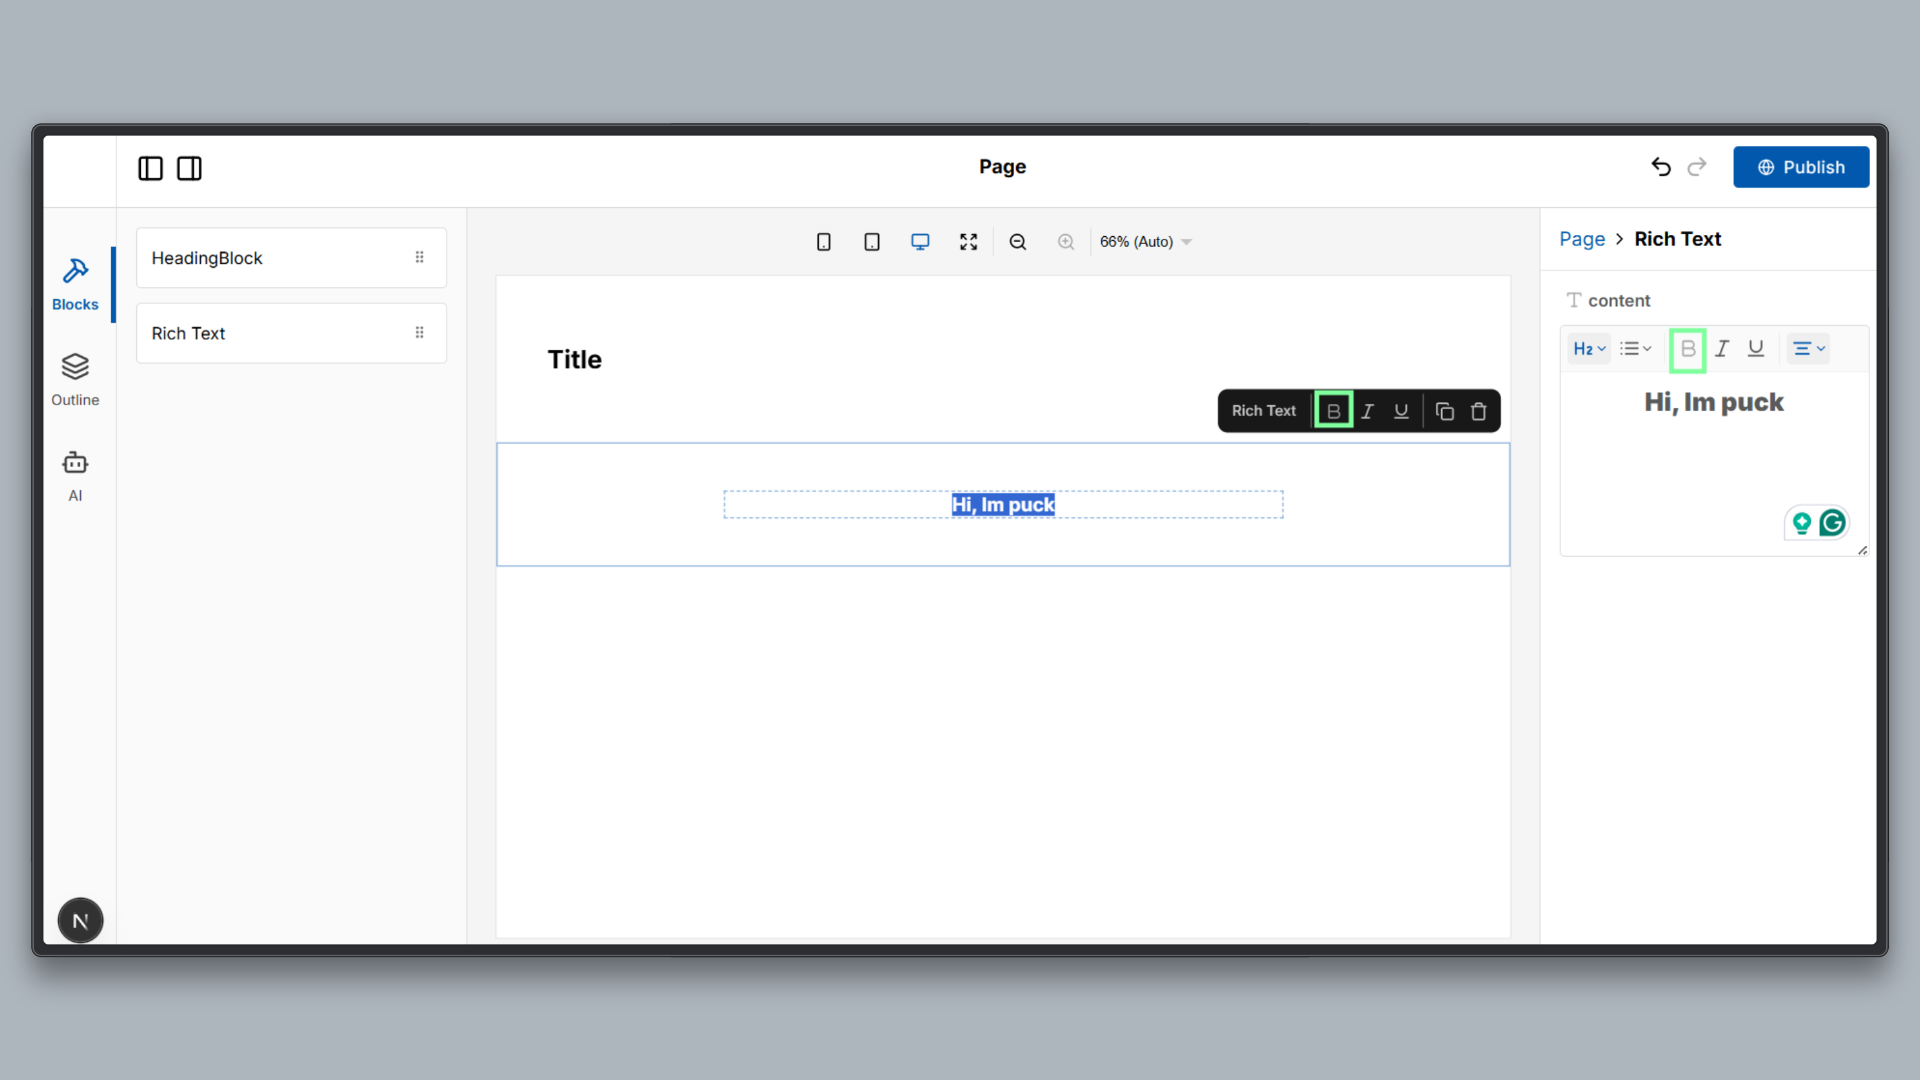This screenshot has width=1920, height=1080.
Task: Duplicate the Rich Text block
Action: tap(1444, 410)
